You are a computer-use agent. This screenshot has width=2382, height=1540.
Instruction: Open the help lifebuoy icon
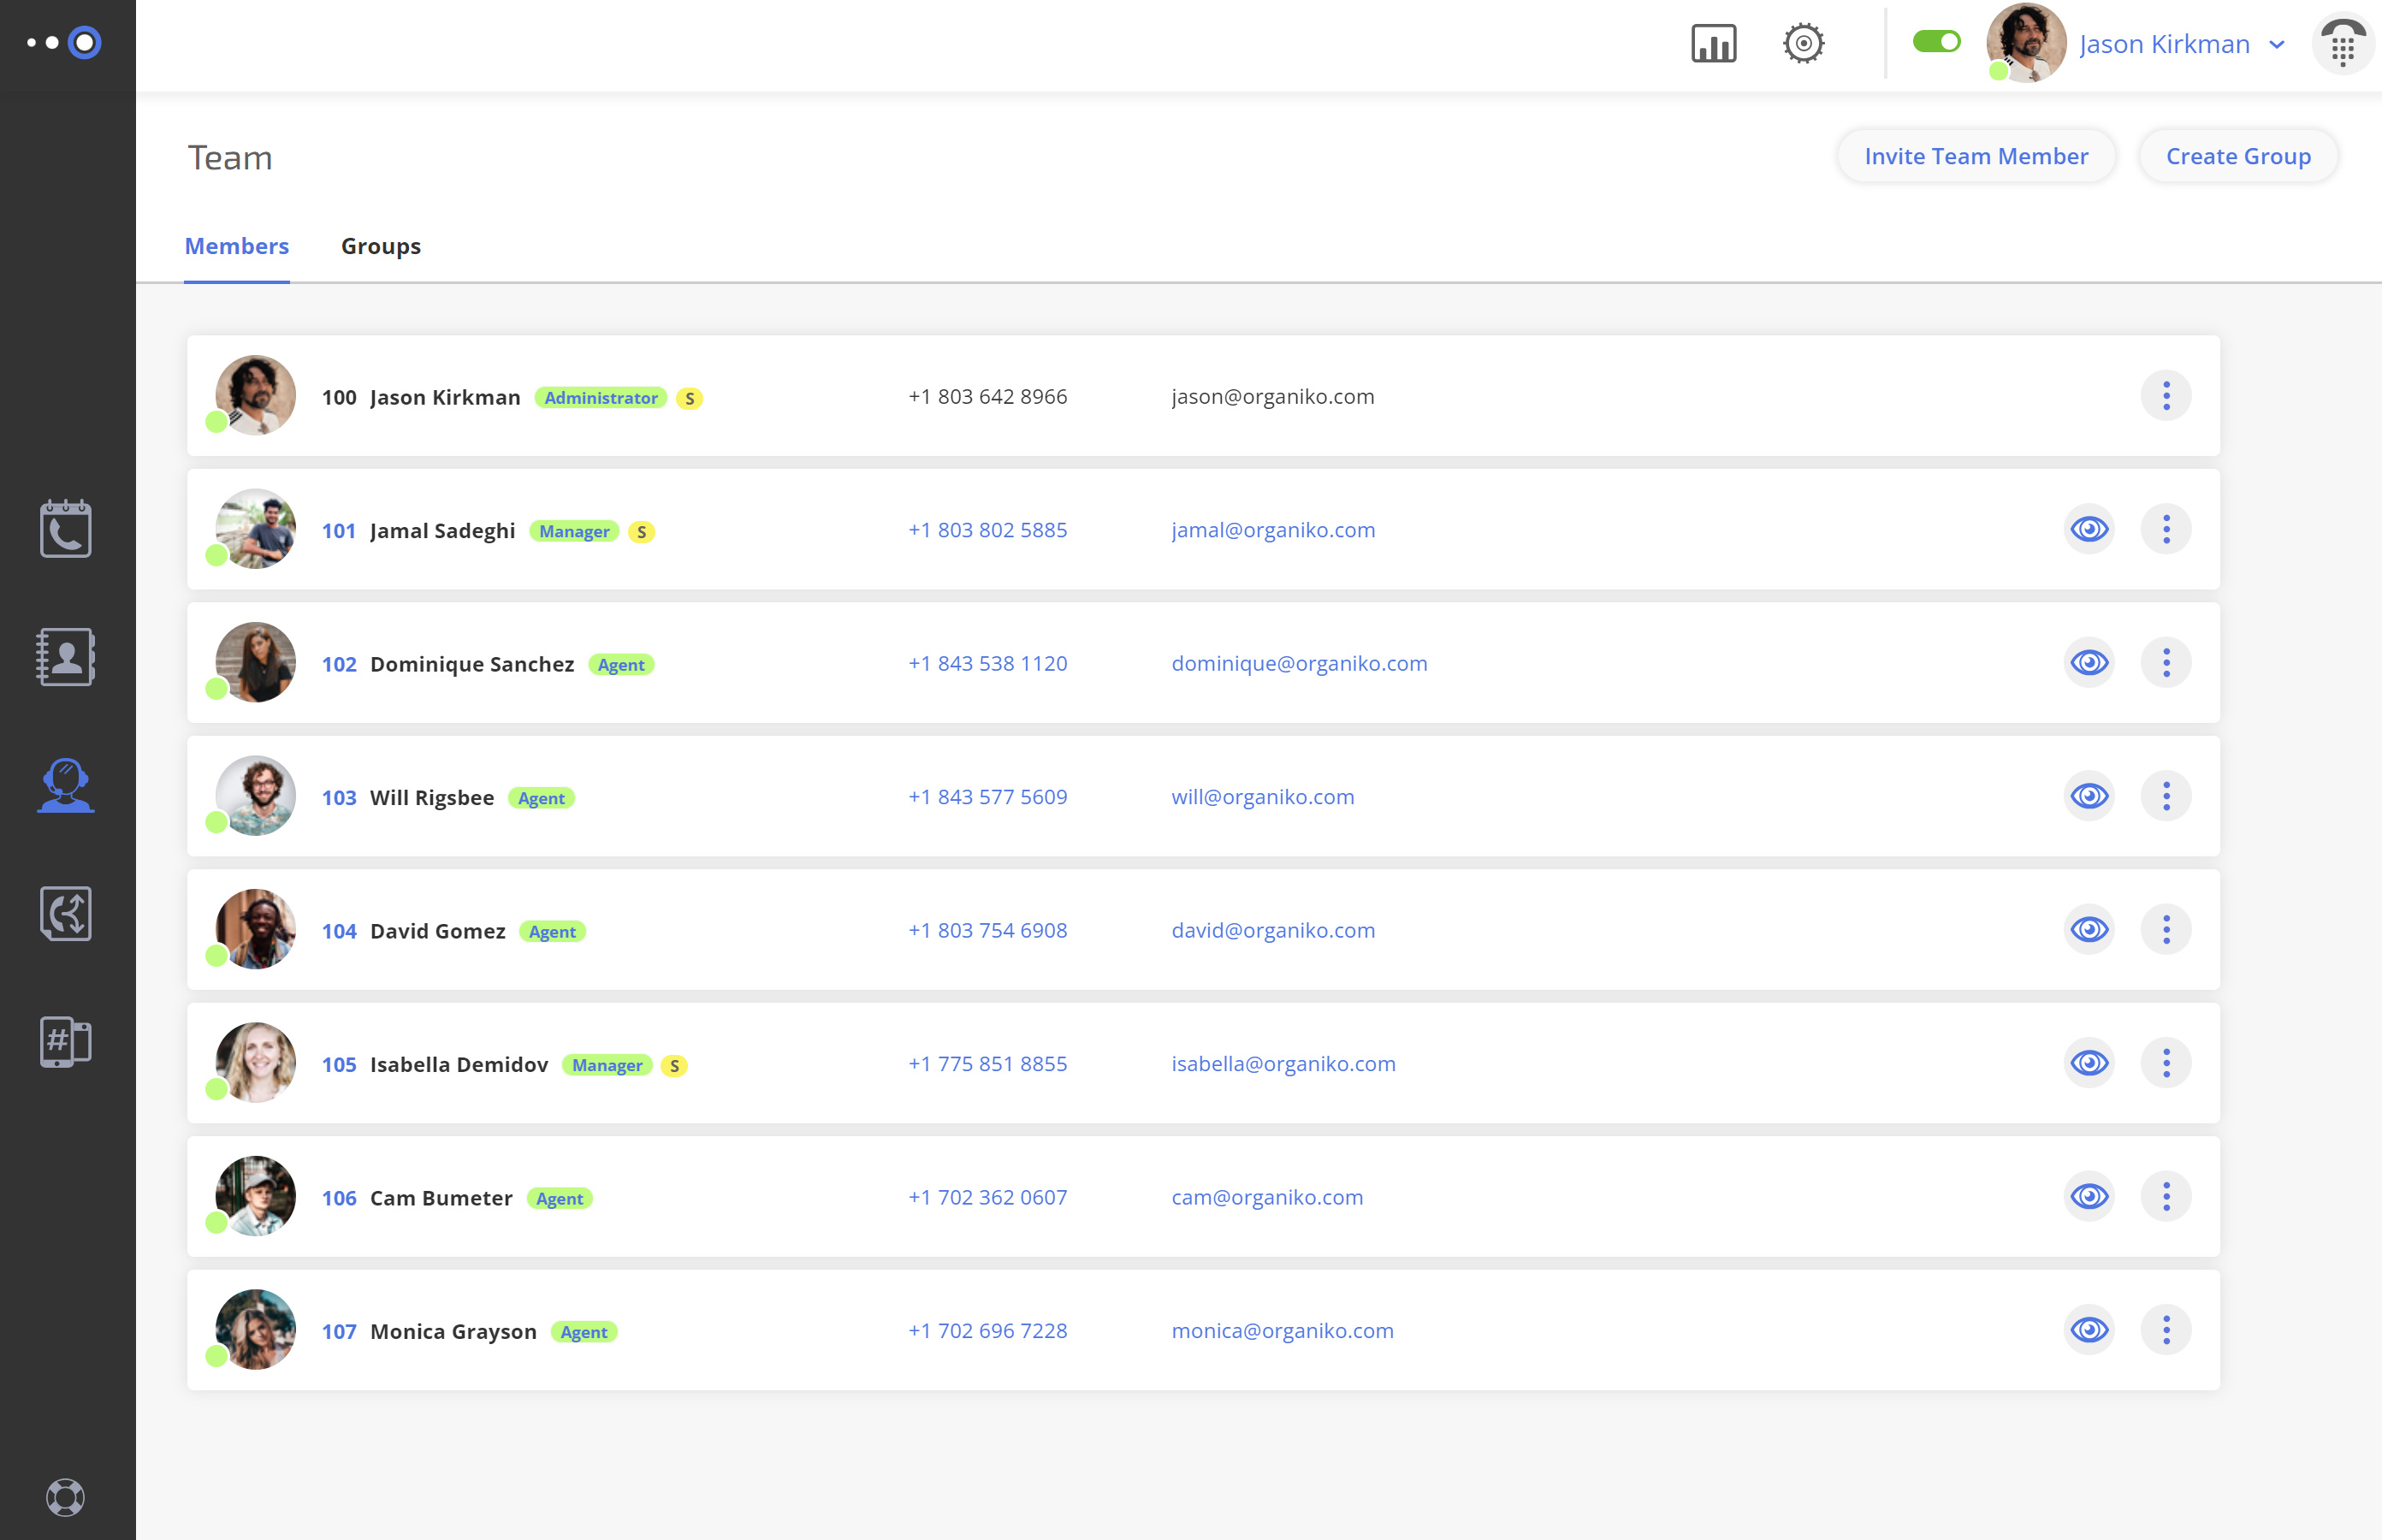(66, 1497)
